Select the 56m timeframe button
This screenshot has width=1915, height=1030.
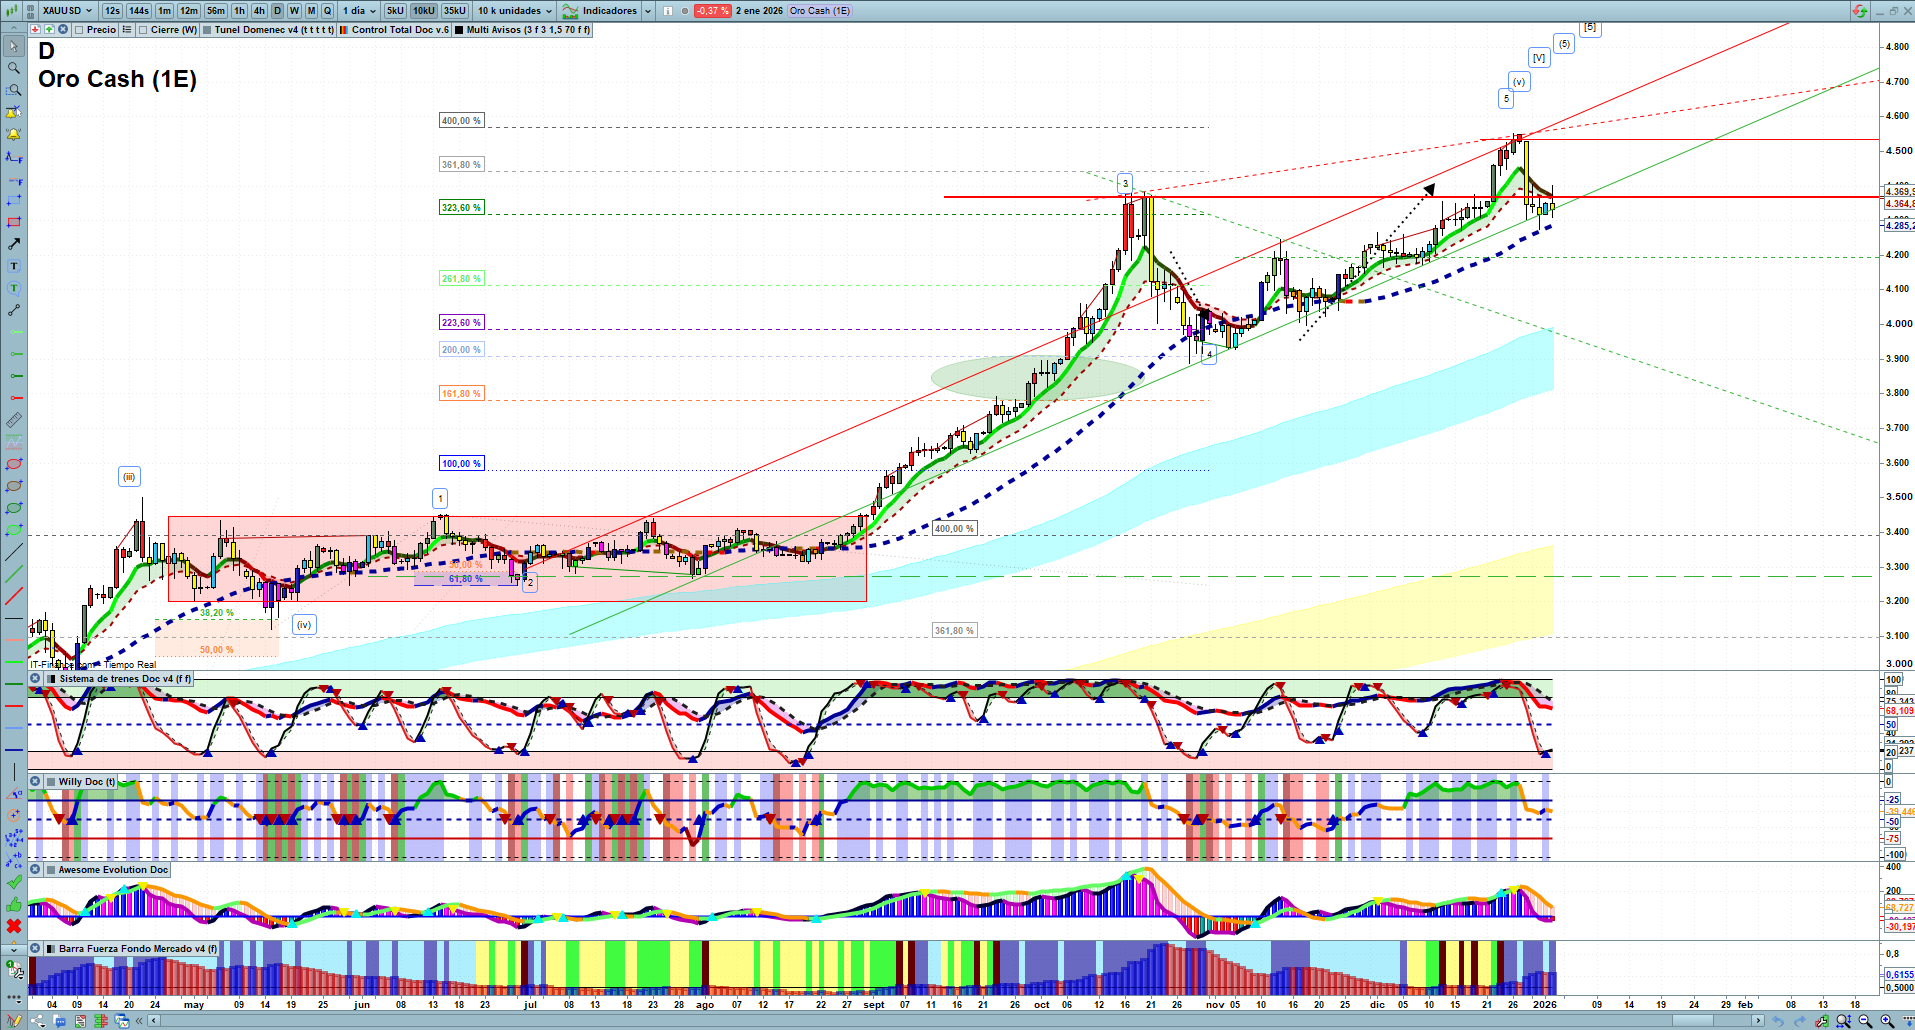[216, 11]
